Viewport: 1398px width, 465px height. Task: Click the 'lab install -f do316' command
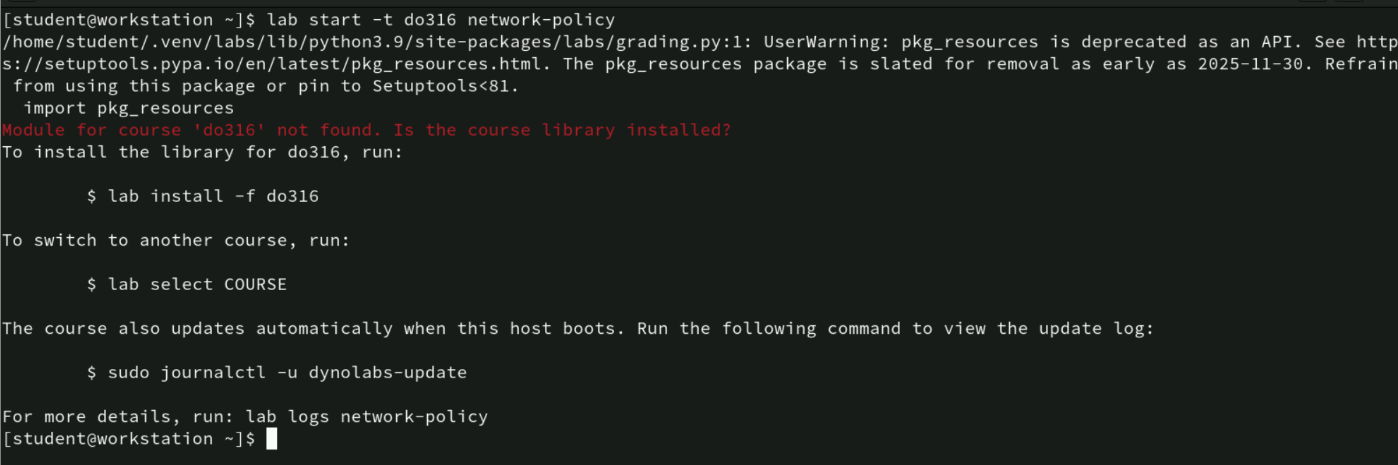213,196
